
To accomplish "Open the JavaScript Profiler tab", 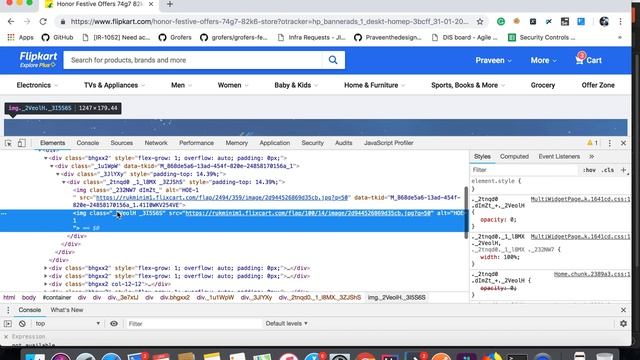I will (x=389, y=143).
